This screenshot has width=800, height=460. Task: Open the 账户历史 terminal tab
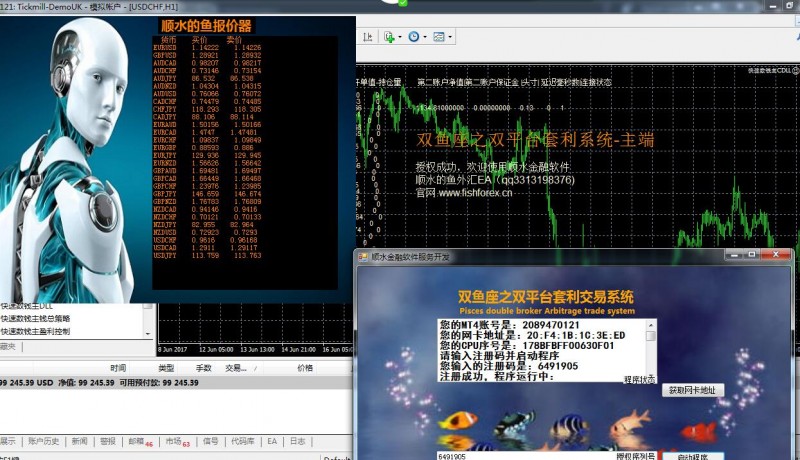coord(43,441)
